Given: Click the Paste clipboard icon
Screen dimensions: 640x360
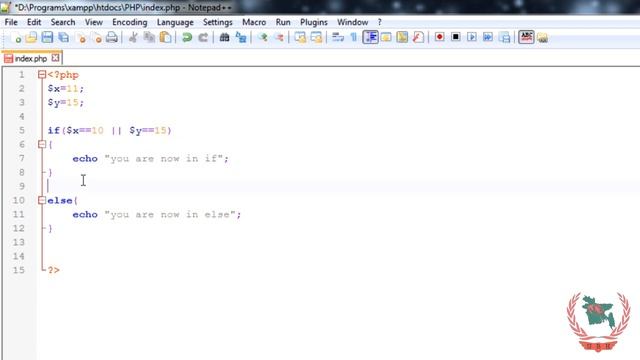Looking at the screenshot, I should click(x=165, y=38).
